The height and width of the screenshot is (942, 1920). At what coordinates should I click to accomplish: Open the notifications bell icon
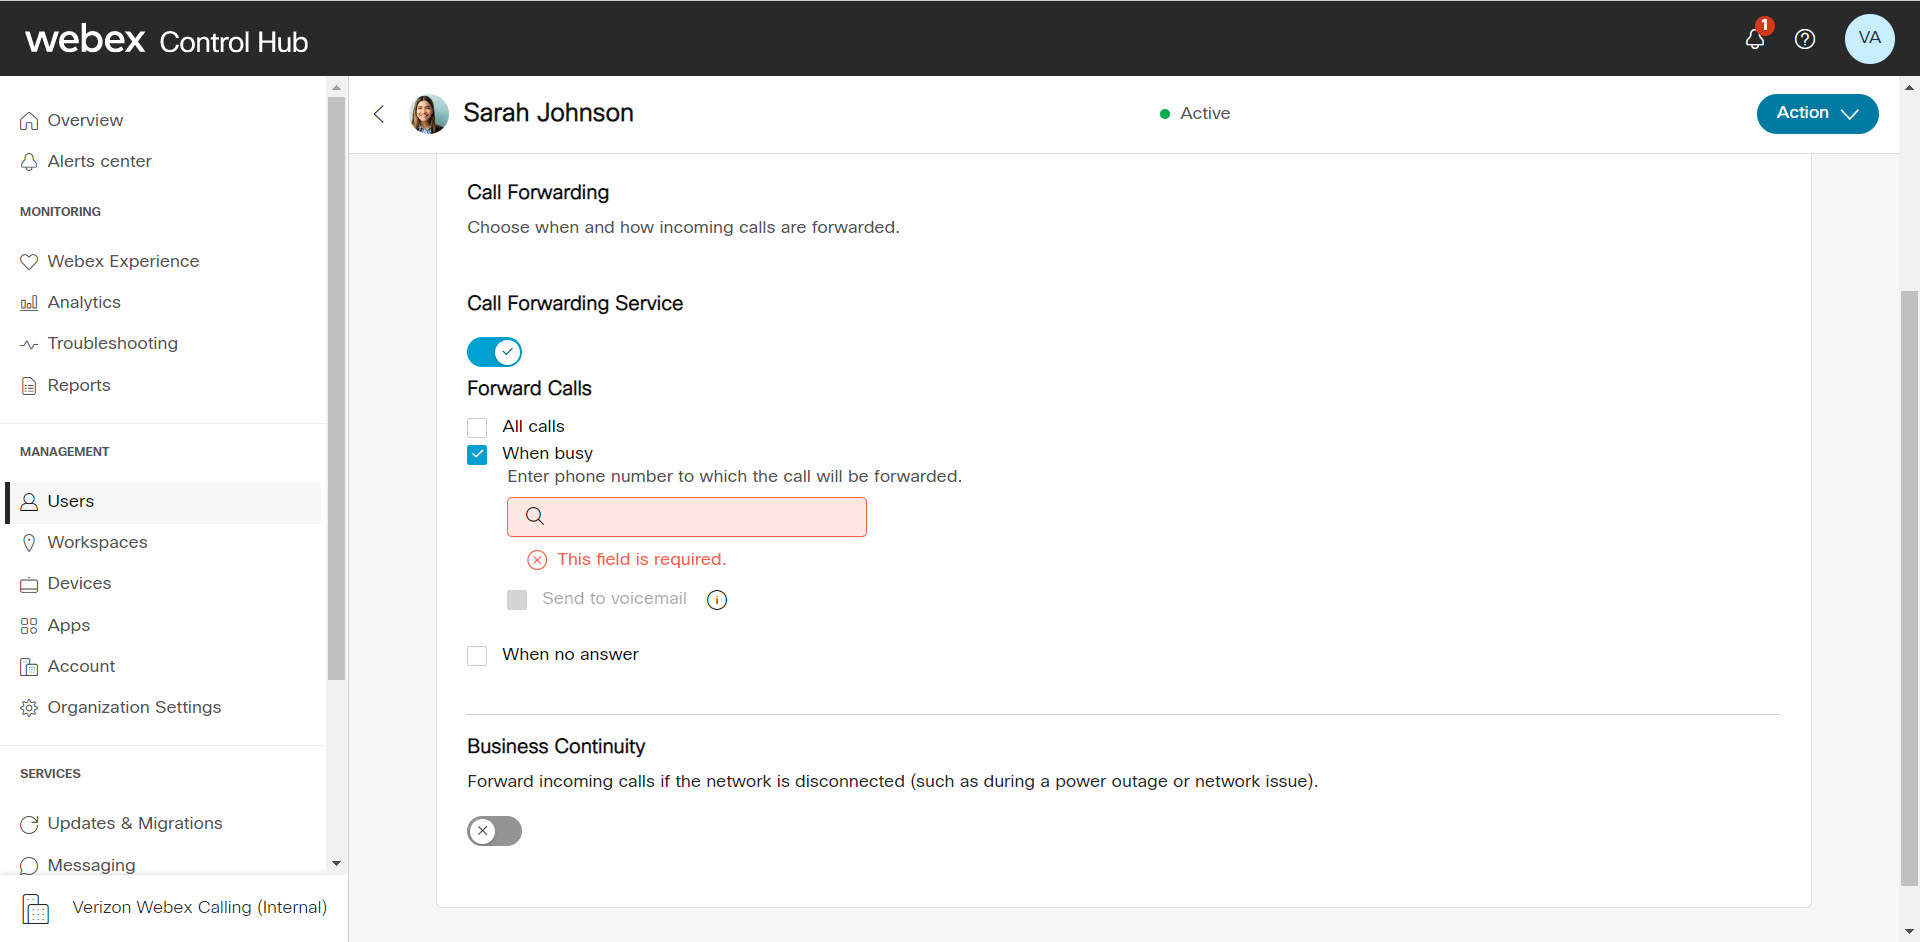coord(1755,39)
